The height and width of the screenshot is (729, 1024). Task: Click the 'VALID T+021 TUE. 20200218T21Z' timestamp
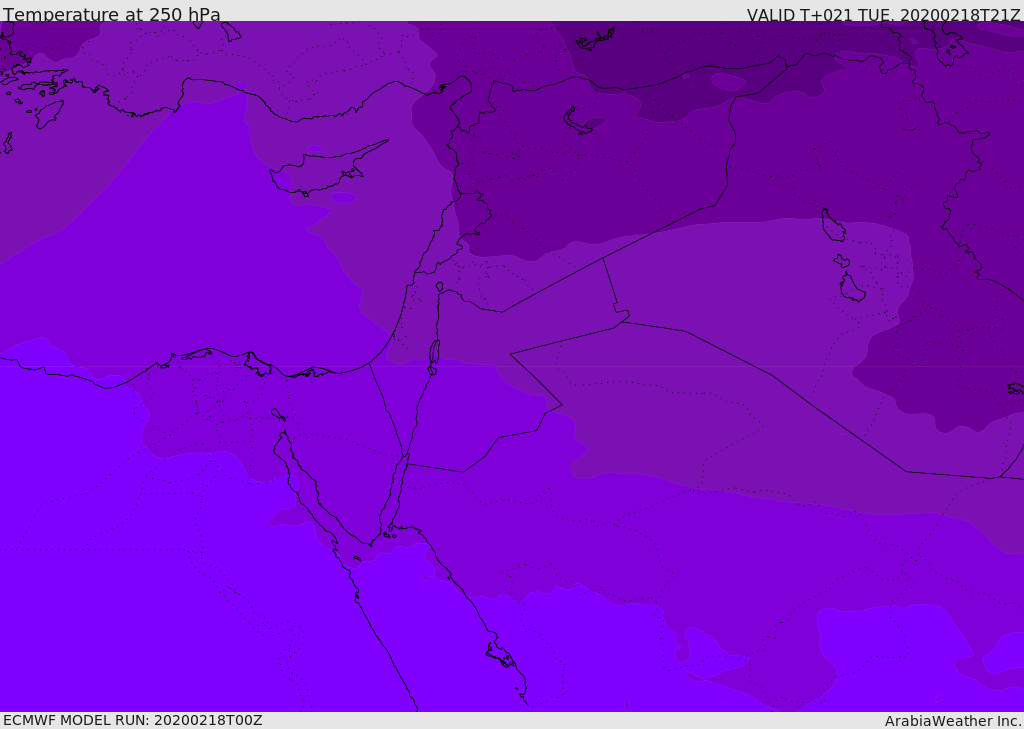click(883, 14)
